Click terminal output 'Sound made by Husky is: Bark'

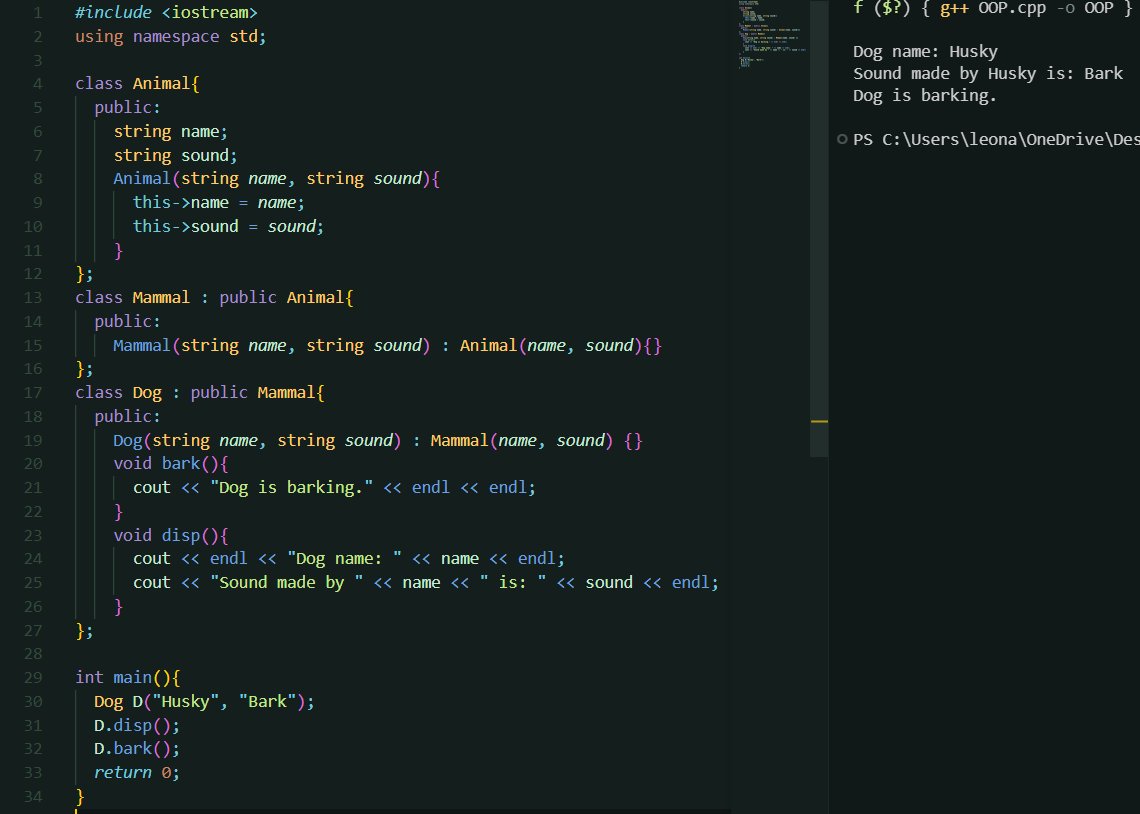click(x=987, y=73)
